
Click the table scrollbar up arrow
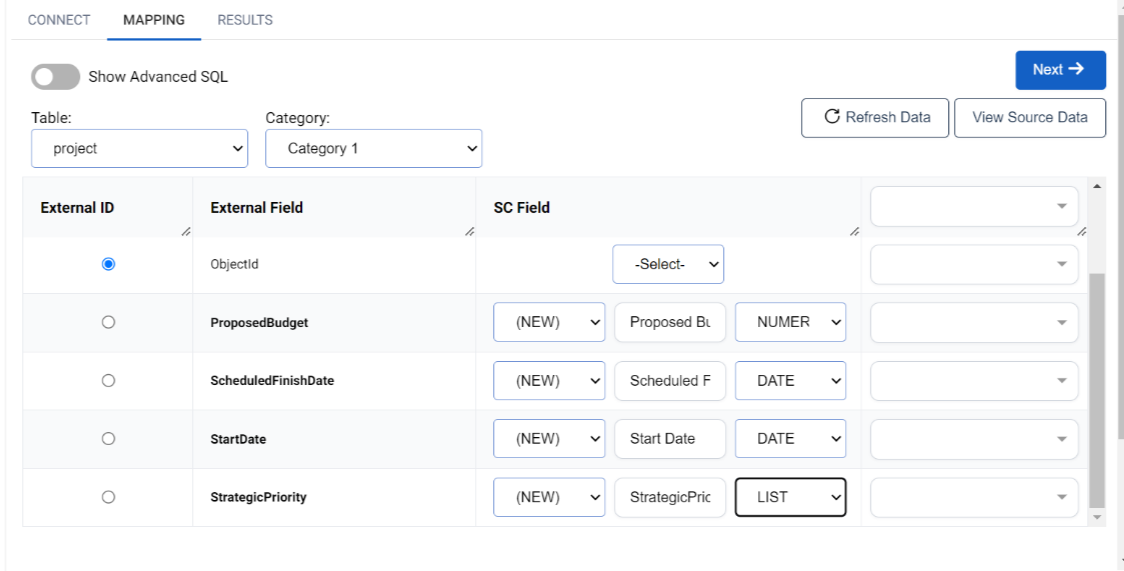click(x=1096, y=186)
